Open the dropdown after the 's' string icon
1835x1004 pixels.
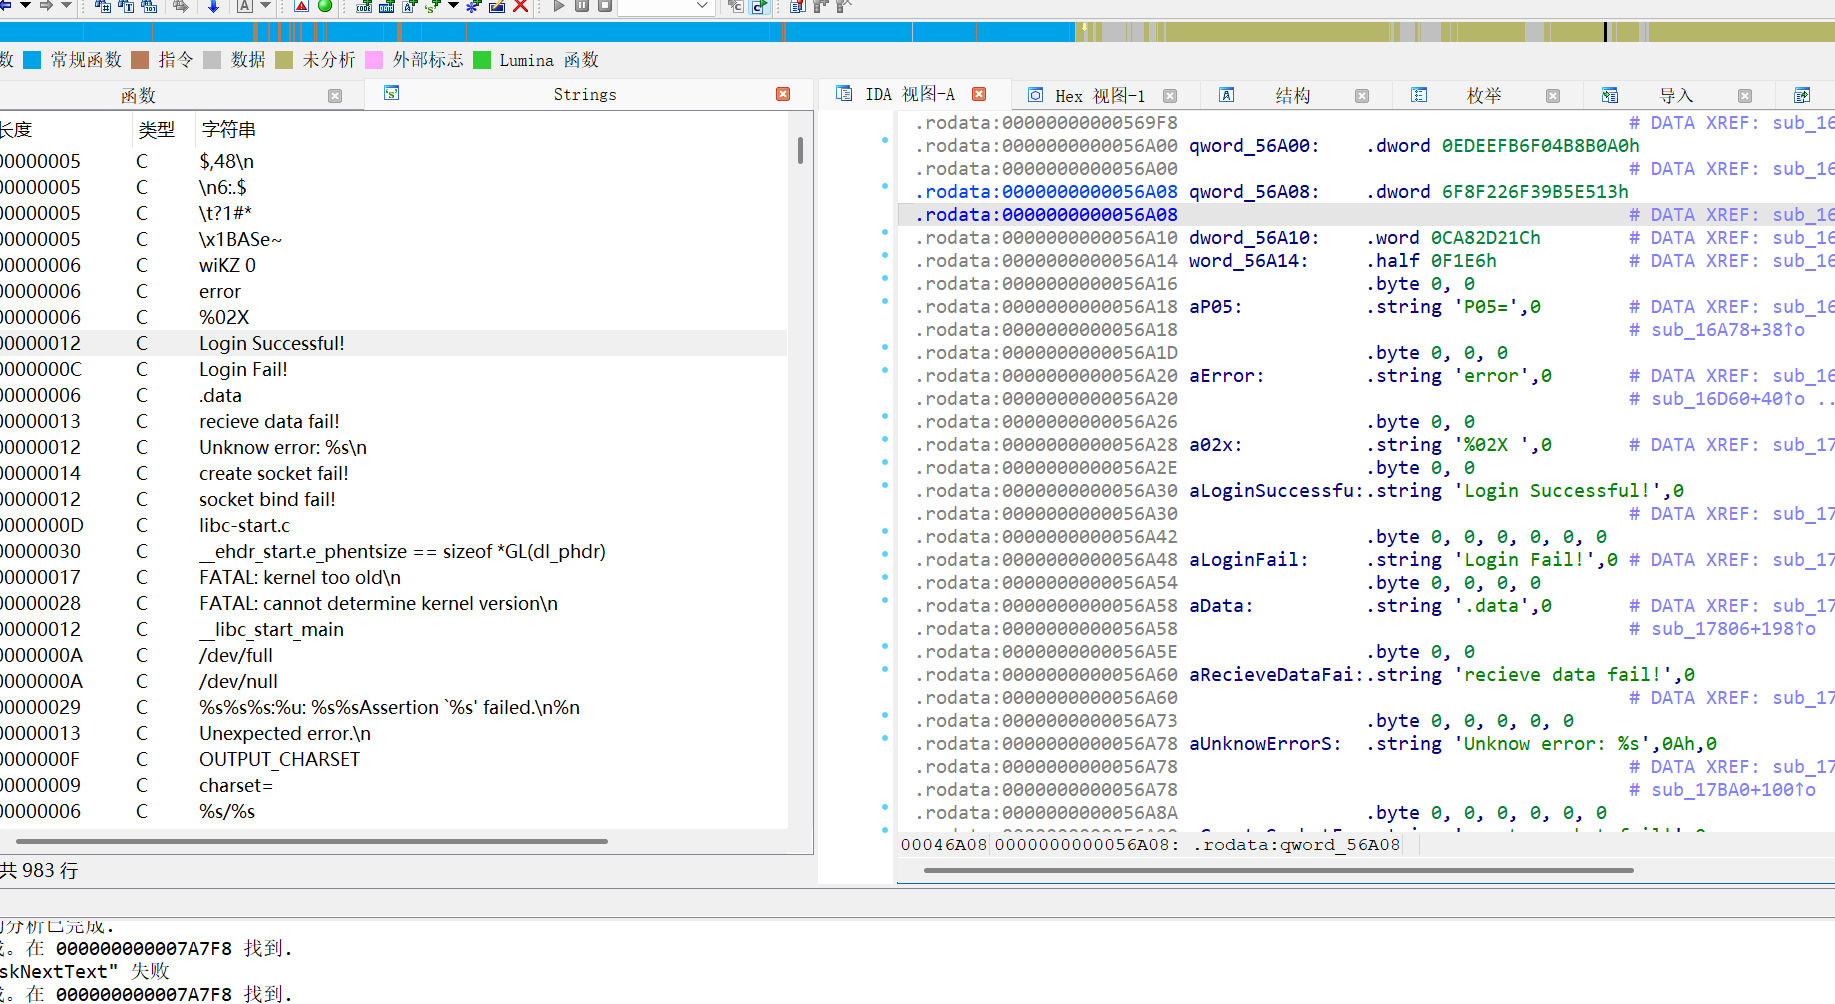pos(453,5)
